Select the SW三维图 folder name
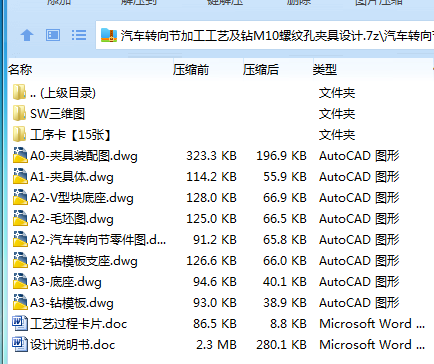The height and width of the screenshot is (364, 434). 57,114
